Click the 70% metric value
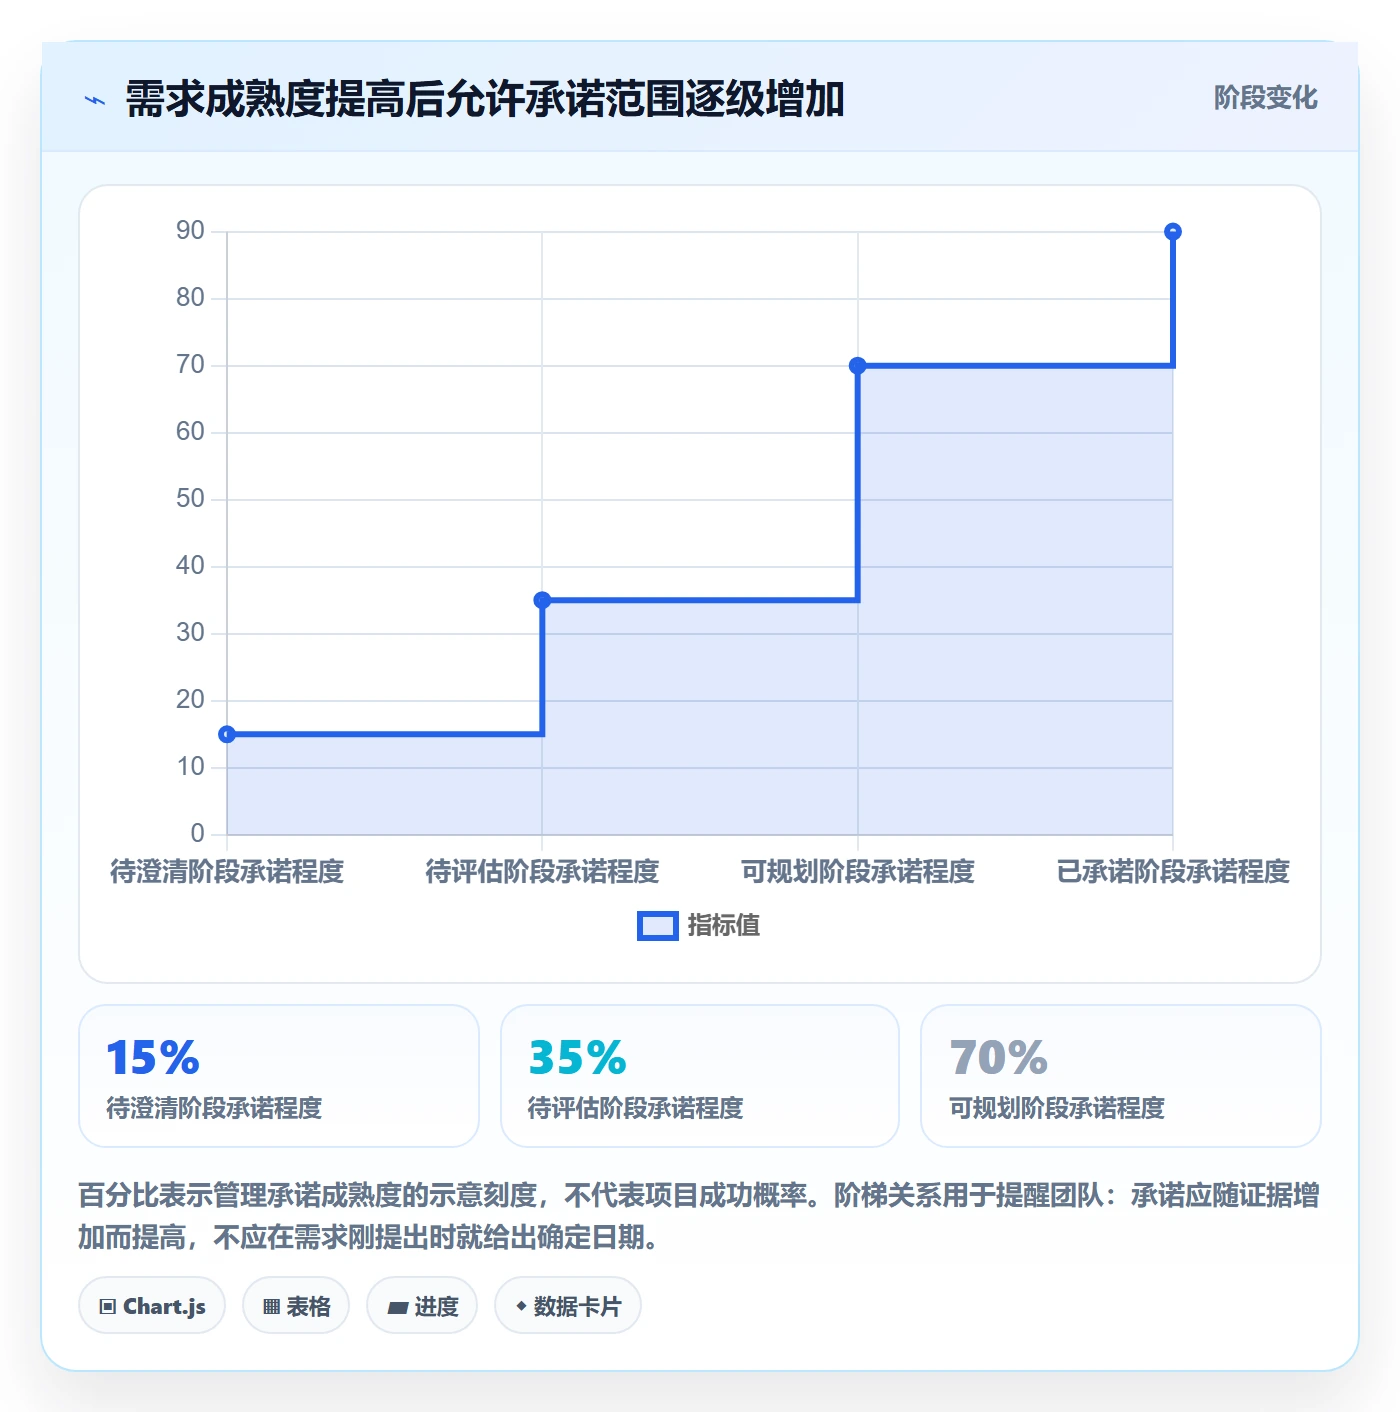 pyautogui.click(x=998, y=1058)
